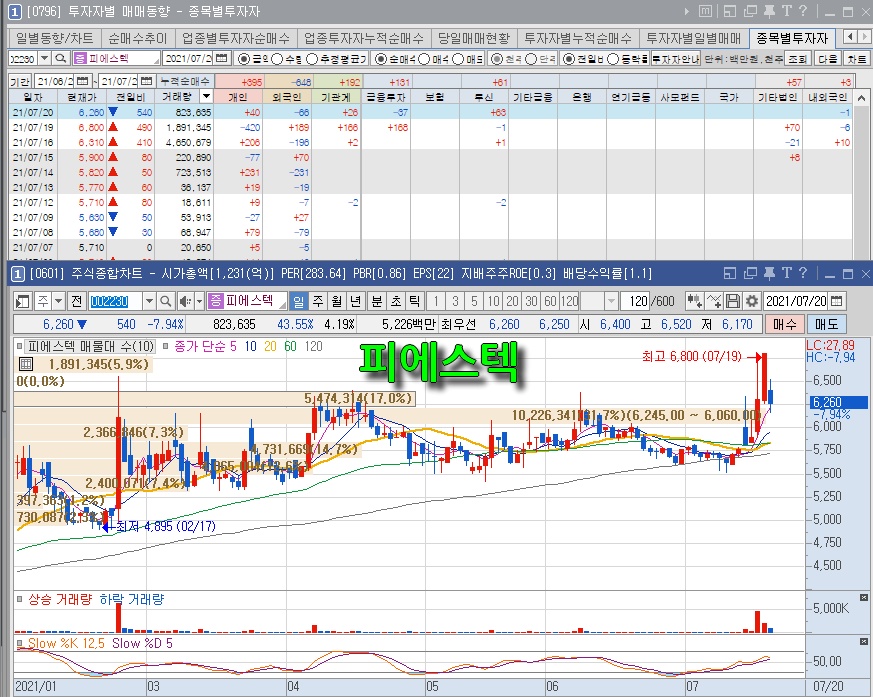Select the 등락률 radio button

tap(612, 58)
